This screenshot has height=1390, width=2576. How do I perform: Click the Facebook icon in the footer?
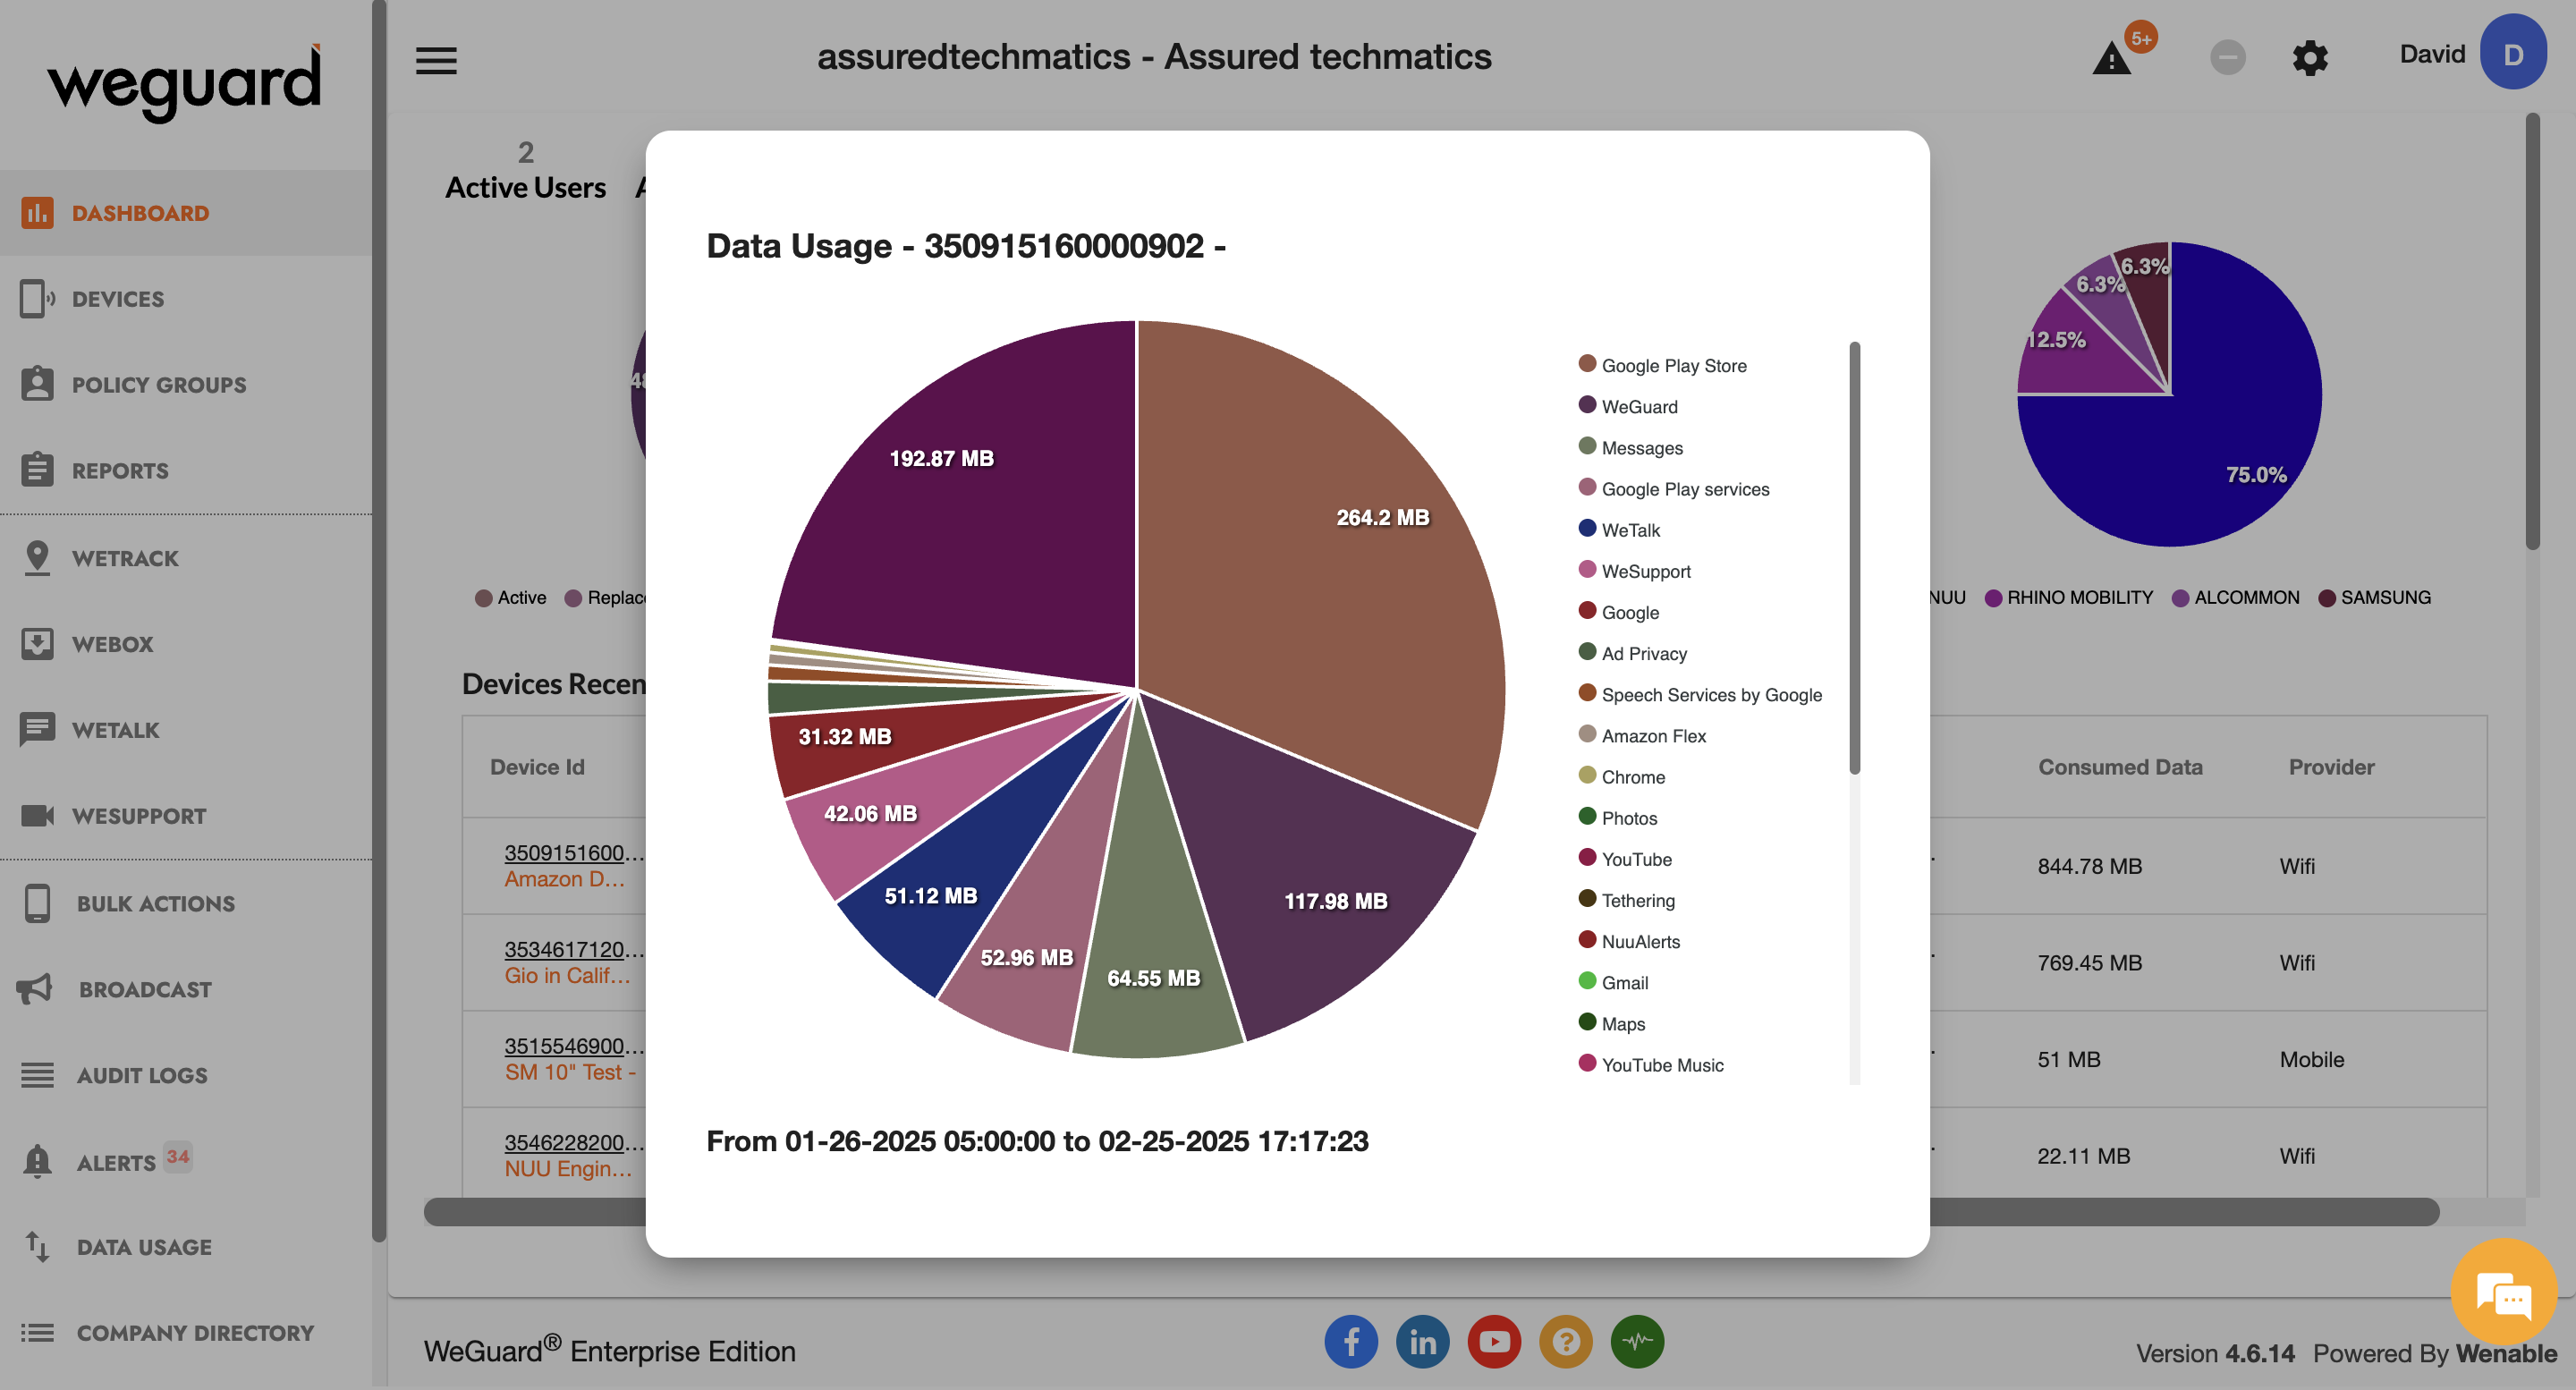pos(1351,1341)
